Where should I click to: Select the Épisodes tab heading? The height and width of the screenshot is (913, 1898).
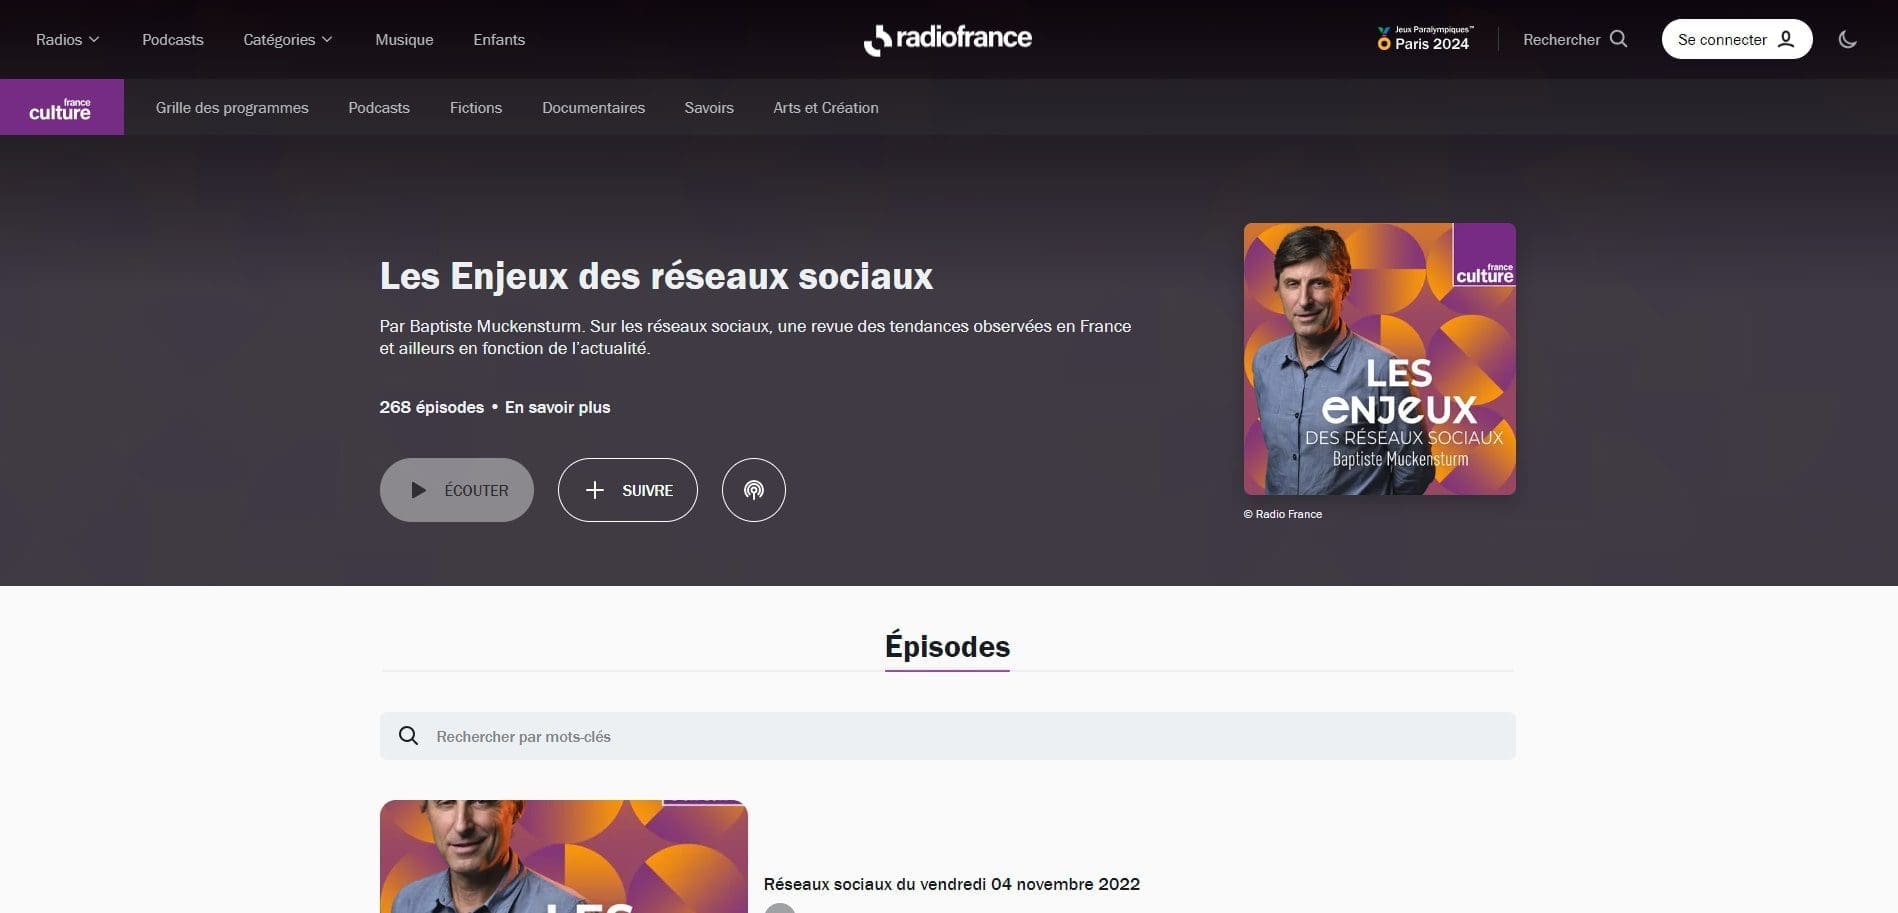coord(947,647)
